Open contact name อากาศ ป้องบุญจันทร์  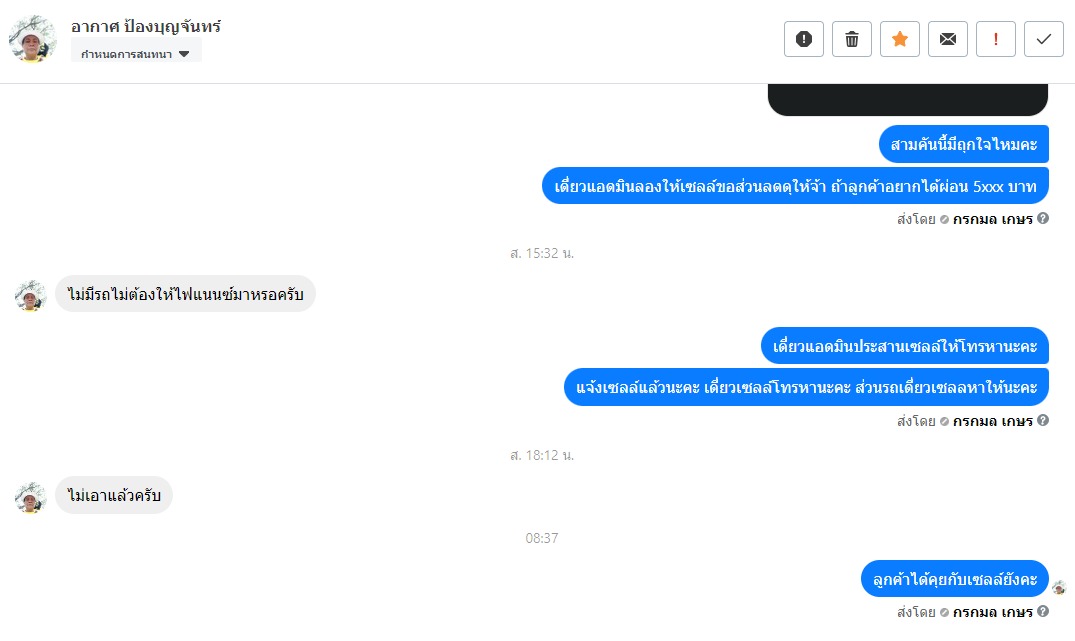[146, 27]
